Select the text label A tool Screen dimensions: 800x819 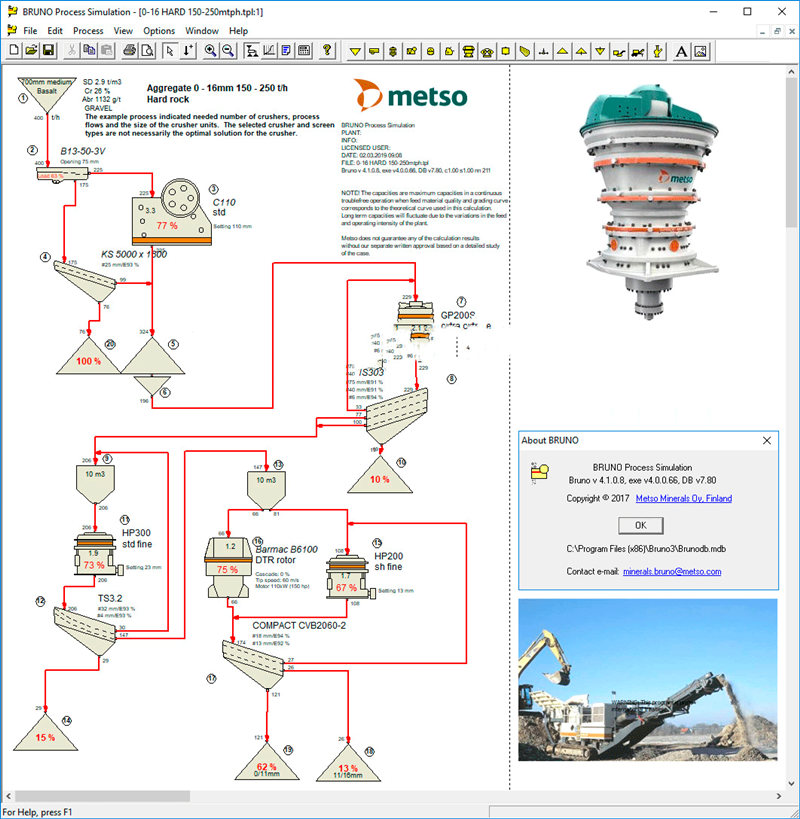pos(681,51)
